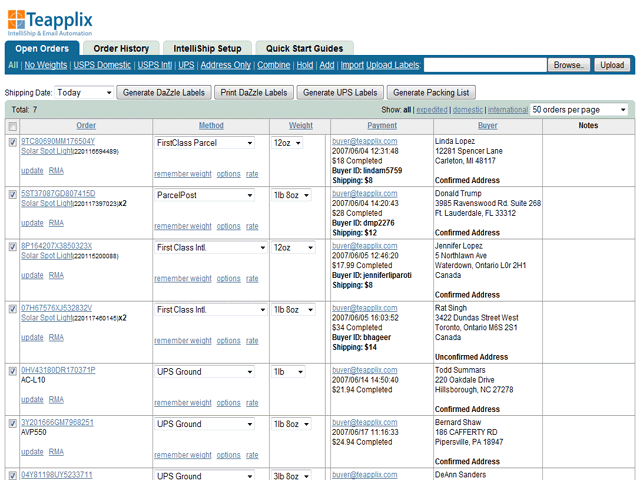640x480 pixels.
Task: Uncheck order 0HV43180DR170371P checkbox
Action: [x=12, y=371]
